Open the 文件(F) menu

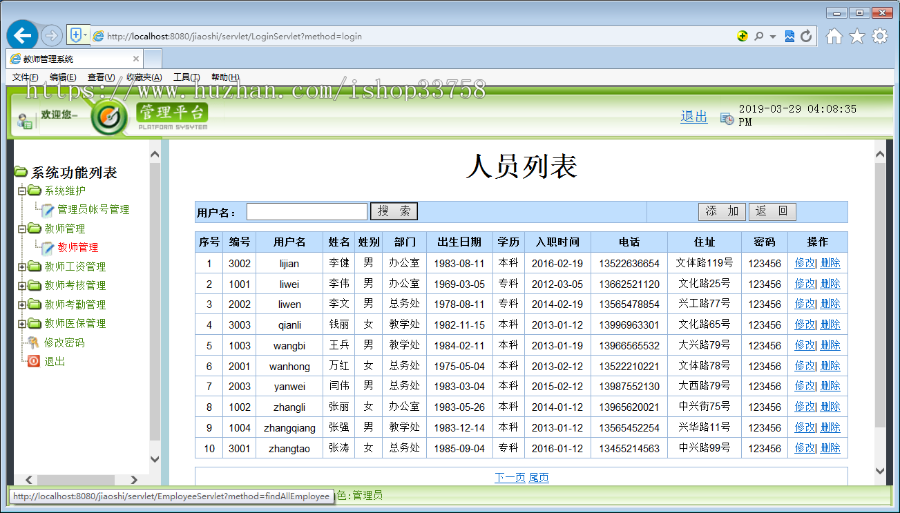pos(25,77)
